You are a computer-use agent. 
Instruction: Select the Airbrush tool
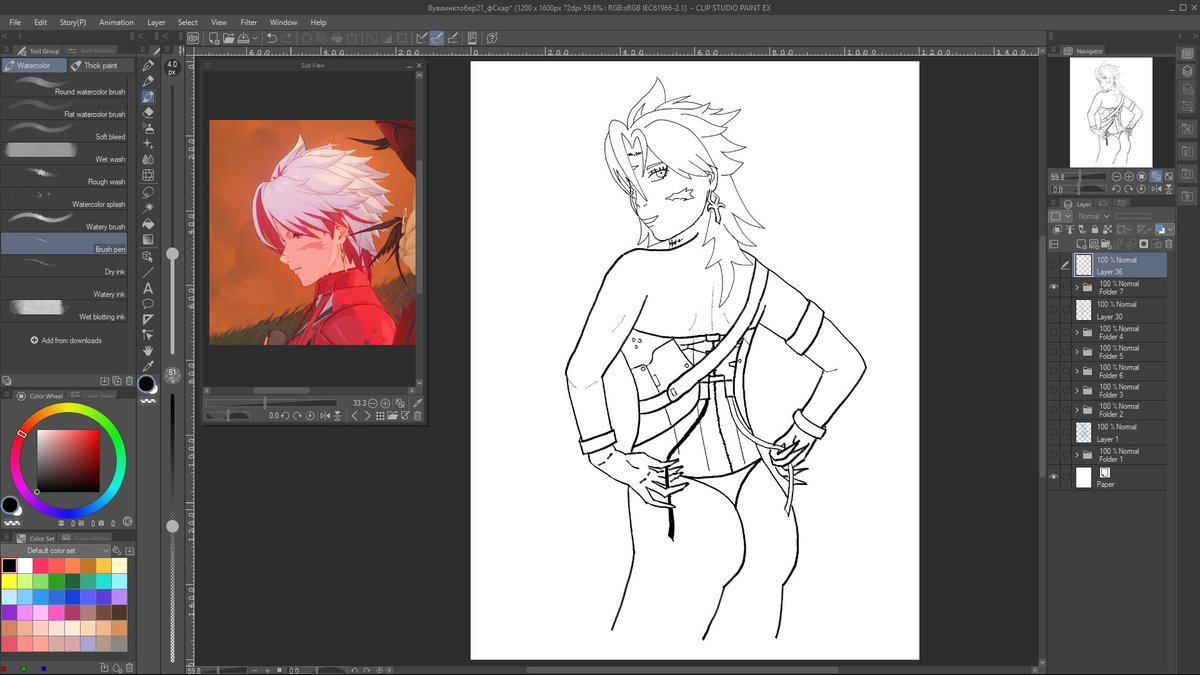click(x=148, y=129)
